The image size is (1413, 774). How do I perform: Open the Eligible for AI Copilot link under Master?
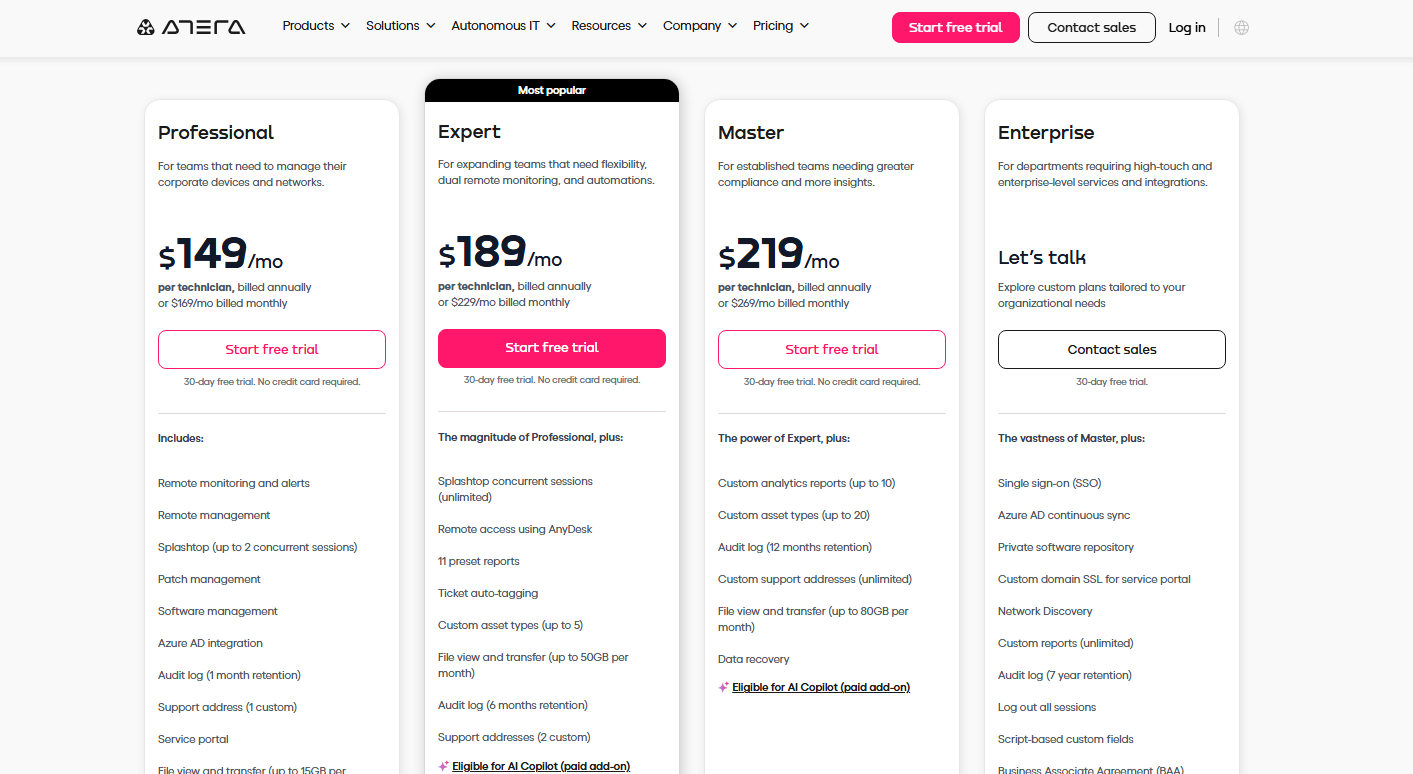(x=821, y=687)
